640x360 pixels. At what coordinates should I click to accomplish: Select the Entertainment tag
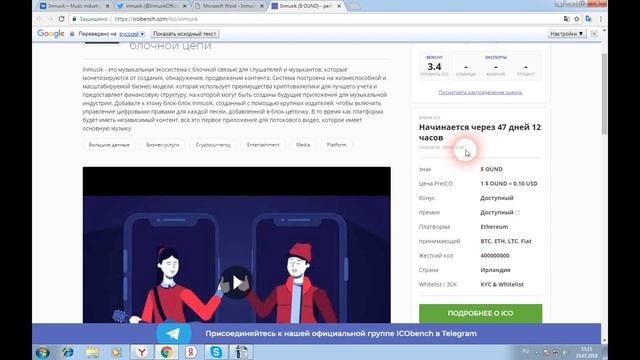(263, 145)
